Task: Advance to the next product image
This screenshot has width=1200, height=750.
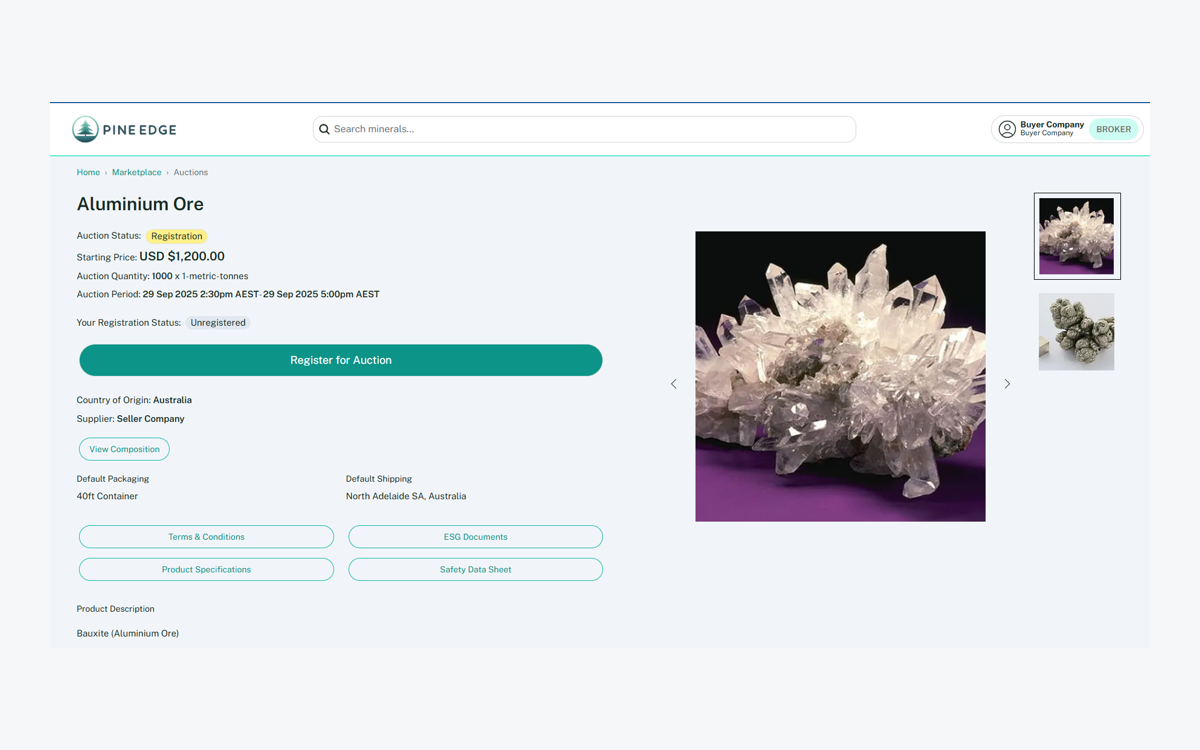Action: [1007, 384]
